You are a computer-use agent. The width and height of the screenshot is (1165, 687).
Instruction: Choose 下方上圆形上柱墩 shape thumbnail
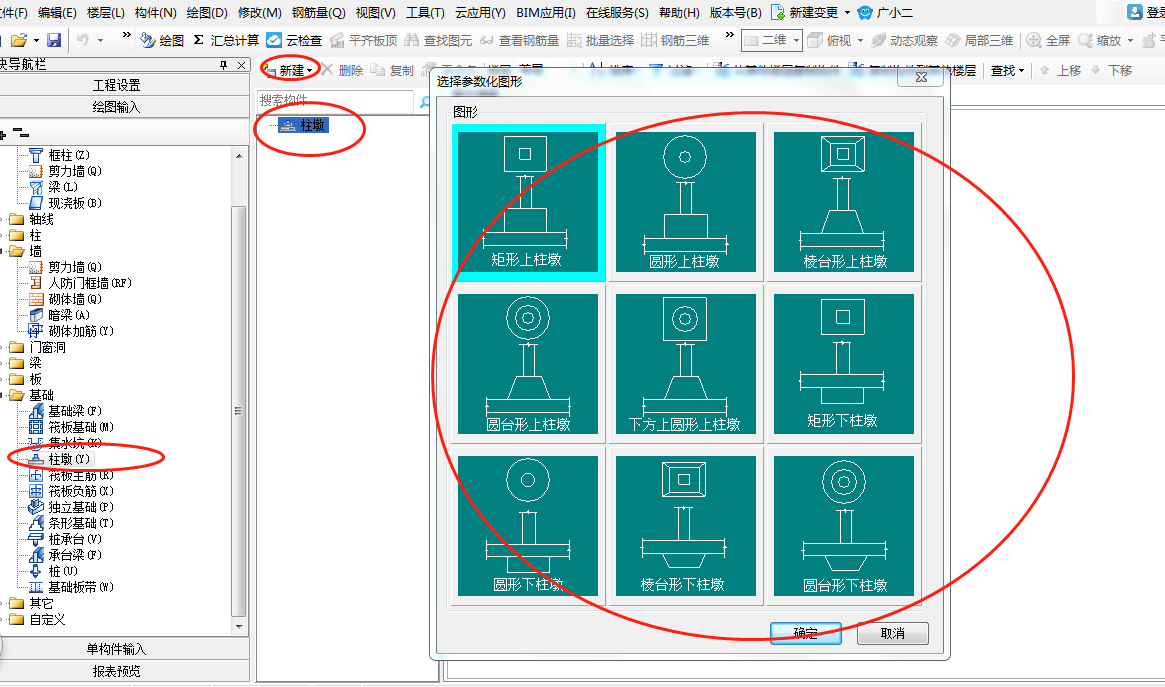685,364
